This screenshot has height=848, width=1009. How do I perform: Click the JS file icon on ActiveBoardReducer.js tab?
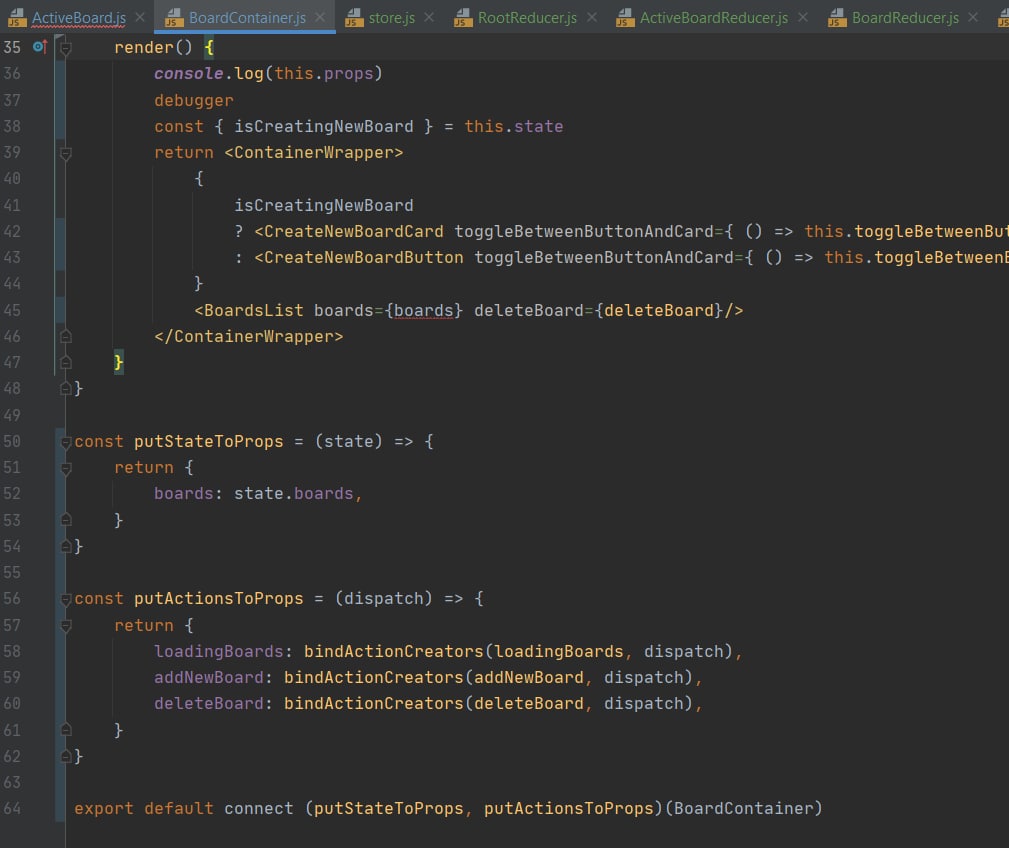pyautogui.click(x=625, y=17)
